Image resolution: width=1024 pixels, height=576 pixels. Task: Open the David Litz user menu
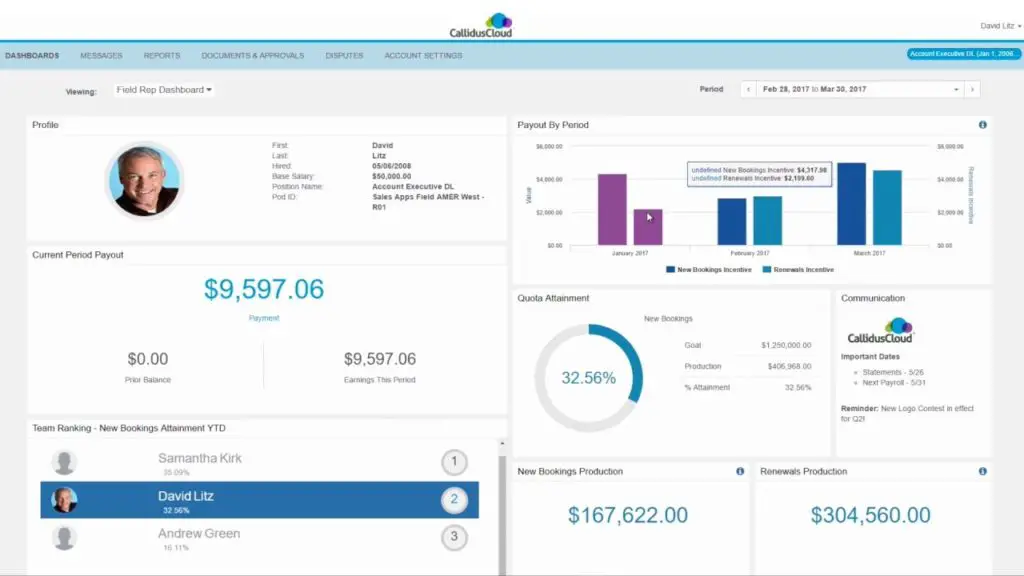[1000, 26]
